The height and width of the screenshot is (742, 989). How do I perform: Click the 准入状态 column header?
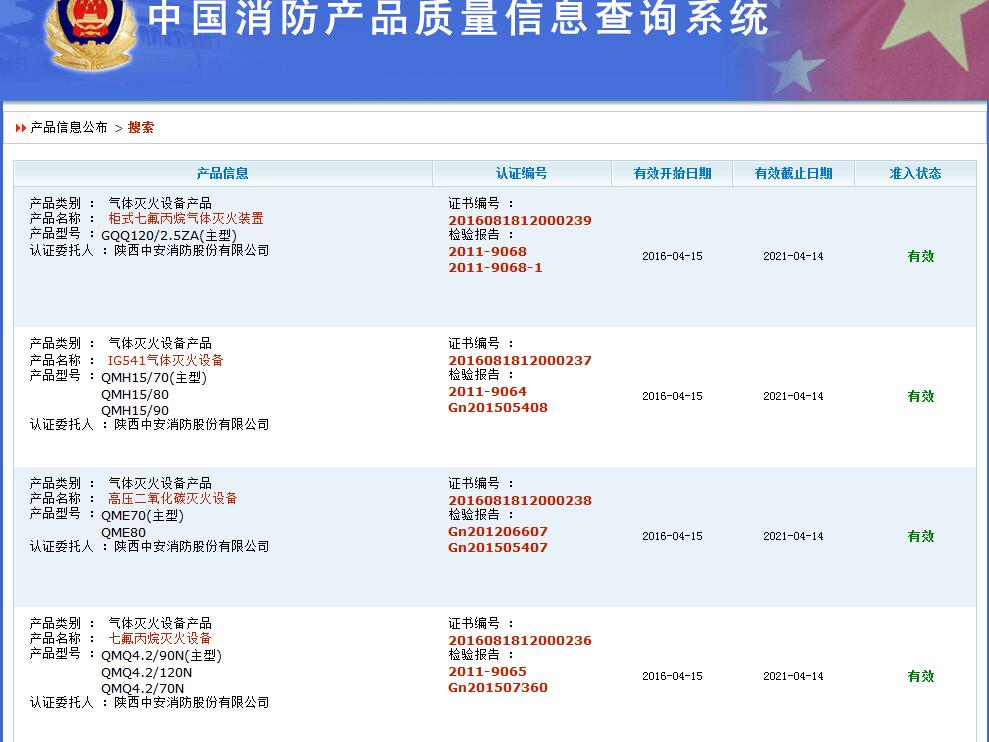point(915,173)
